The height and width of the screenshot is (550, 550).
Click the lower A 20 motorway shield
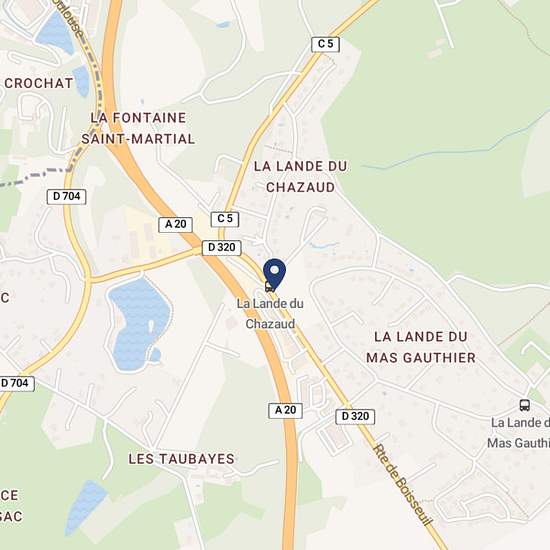click(286, 410)
